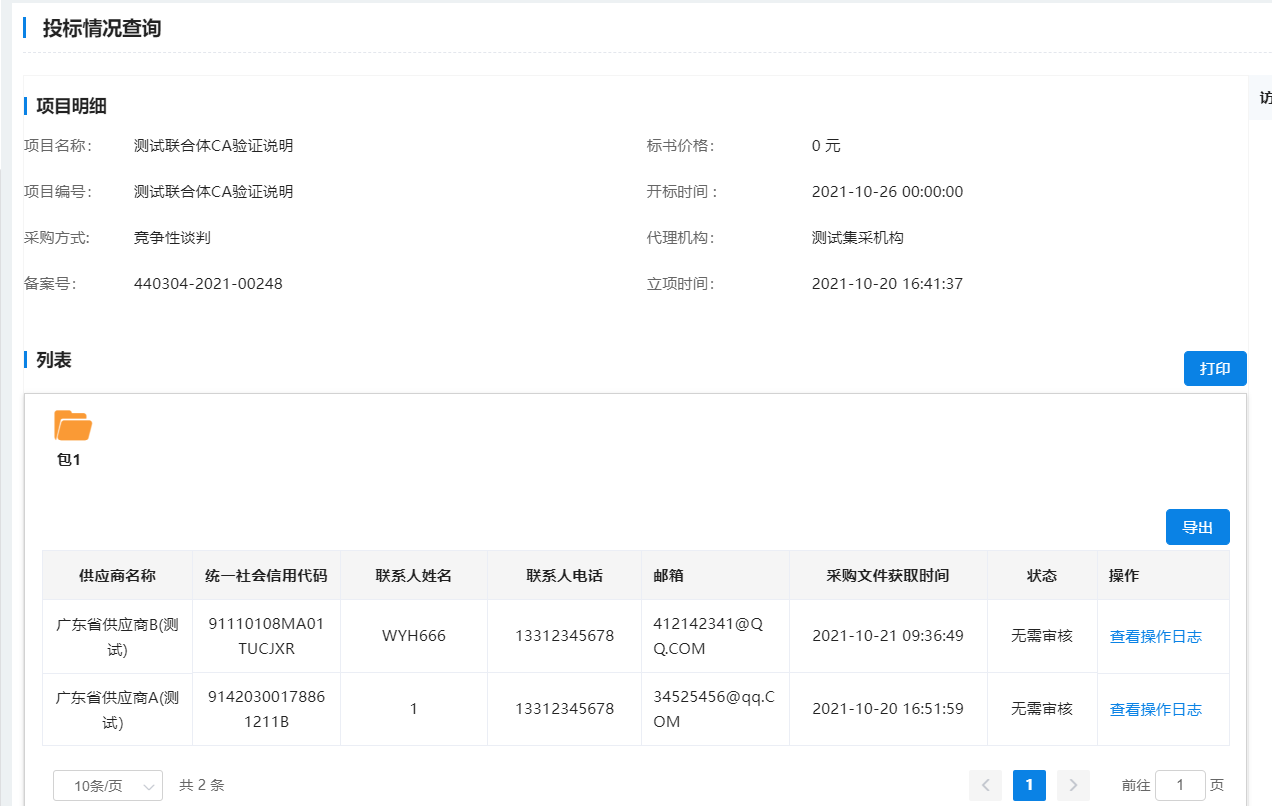Click the 供应商名称 column header
Viewport: 1272px width, 806px height.
(x=117, y=575)
